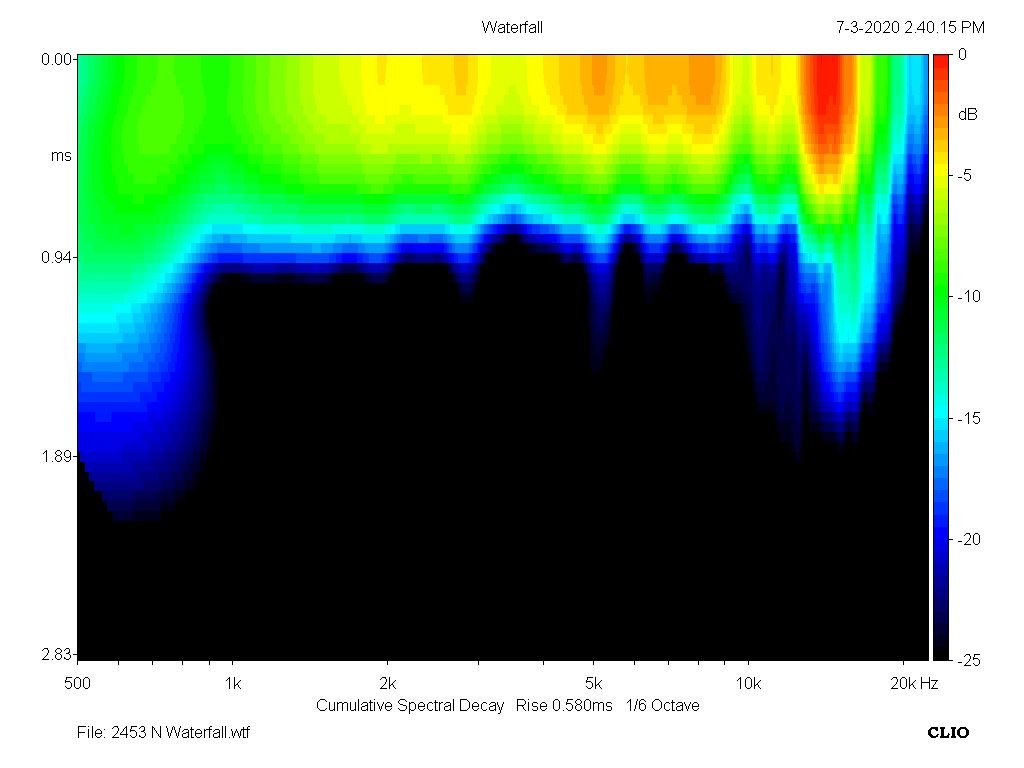The height and width of the screenshot is (768, 1024).
Task: Select the 2.83 time axis label
Action: click(x=56, y=654)
